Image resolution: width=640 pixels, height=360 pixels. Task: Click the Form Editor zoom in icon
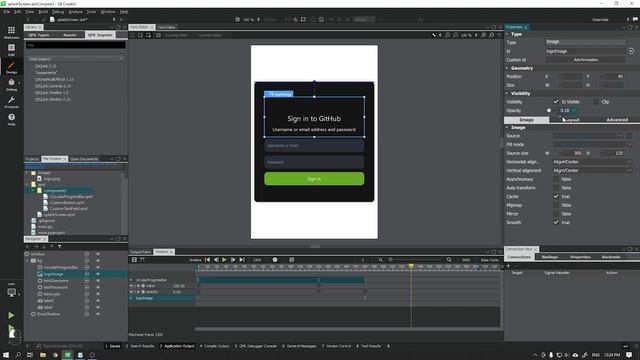coord(448,35)
